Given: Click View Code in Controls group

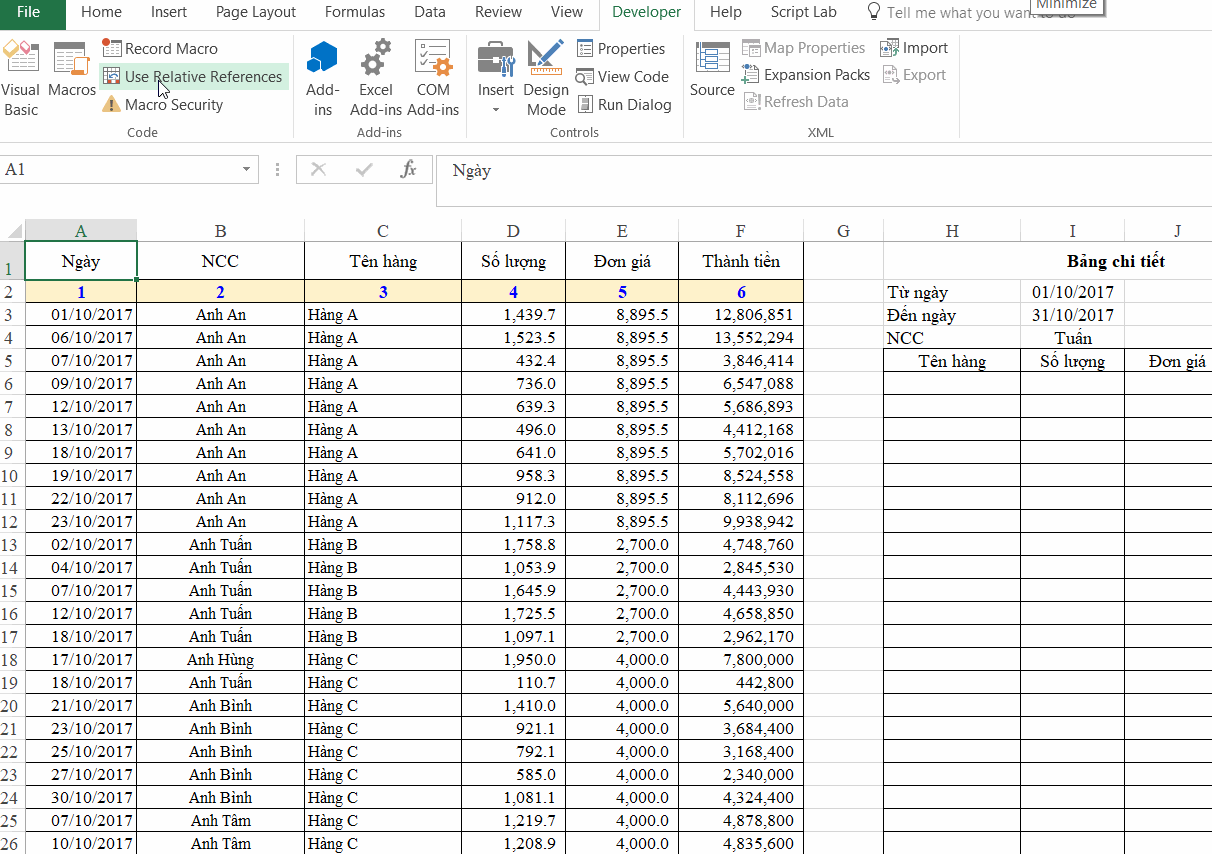Looking at the screenshot, I should [x=622, y=76].
